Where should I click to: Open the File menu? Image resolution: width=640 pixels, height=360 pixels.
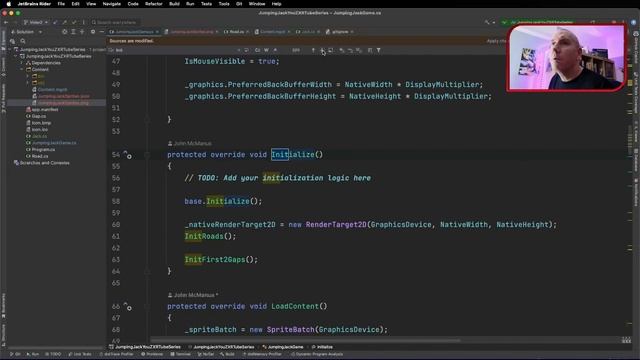tap(61, 4)
